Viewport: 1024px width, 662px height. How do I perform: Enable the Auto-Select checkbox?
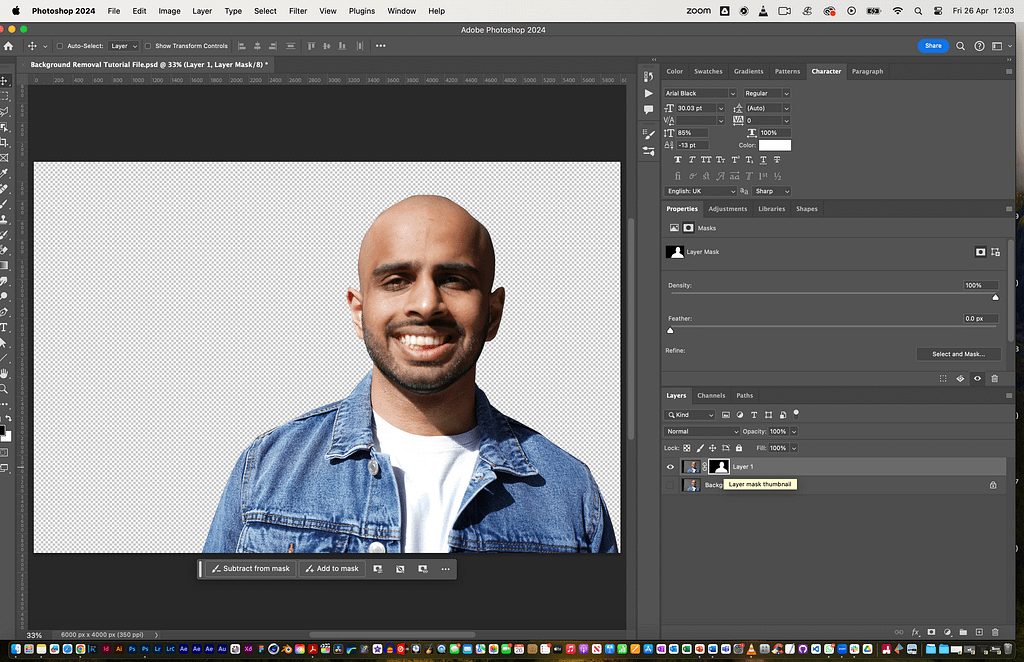click(60, 46)
